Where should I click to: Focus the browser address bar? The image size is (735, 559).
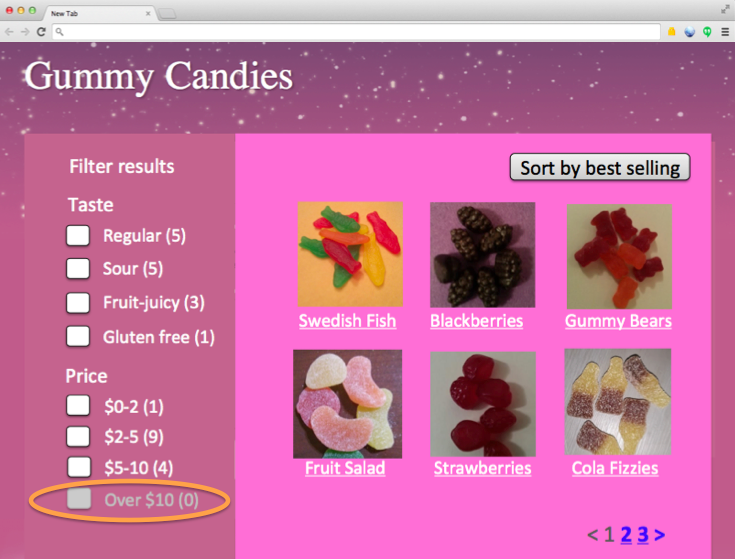point(356,32)
